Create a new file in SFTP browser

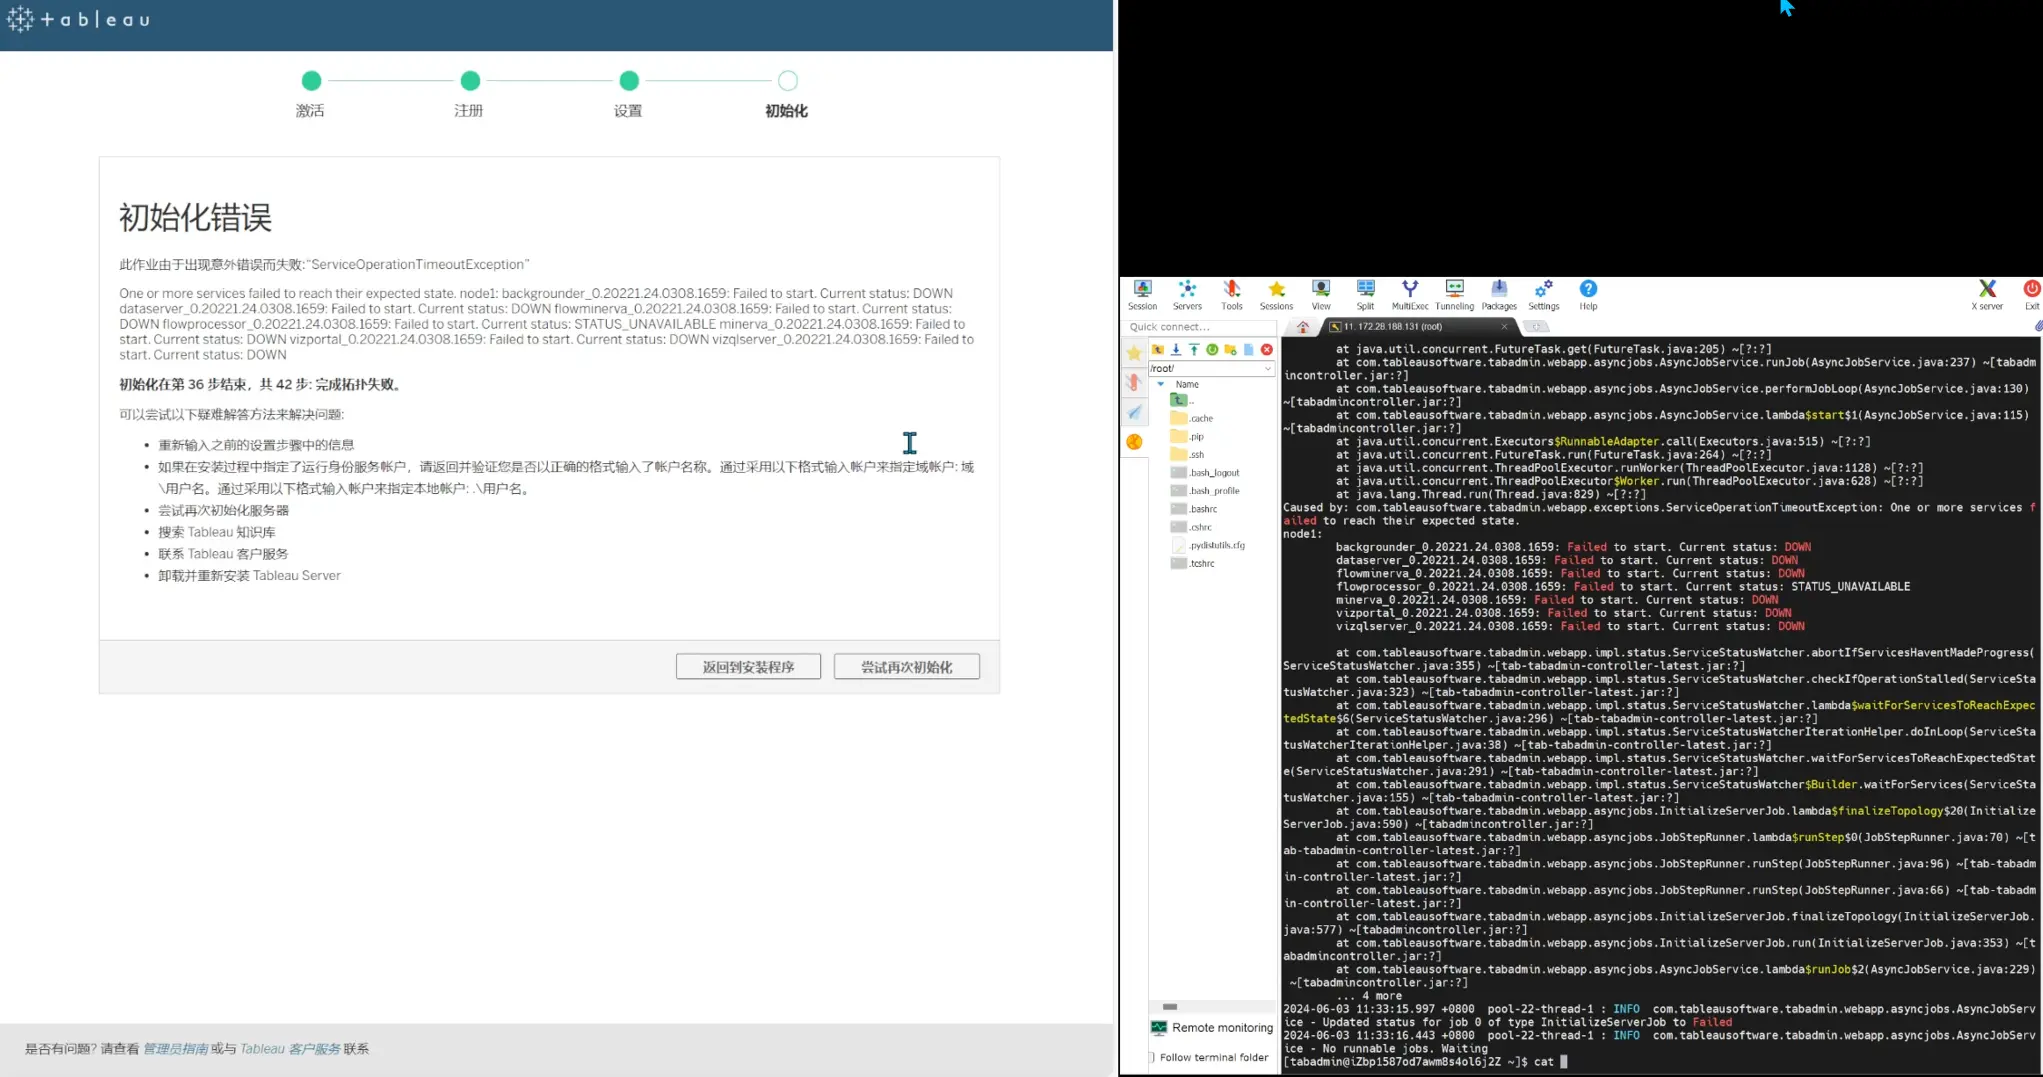tap(1249, 349)
